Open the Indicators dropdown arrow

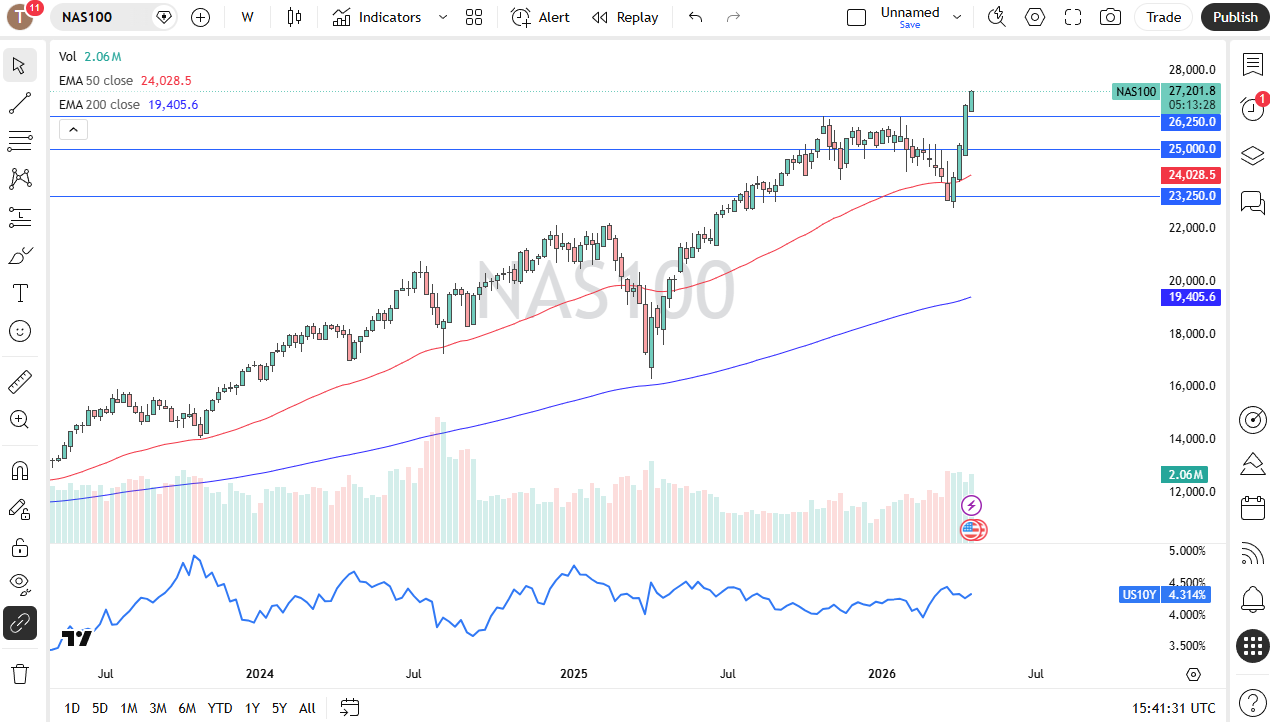(x=443, y=17)
